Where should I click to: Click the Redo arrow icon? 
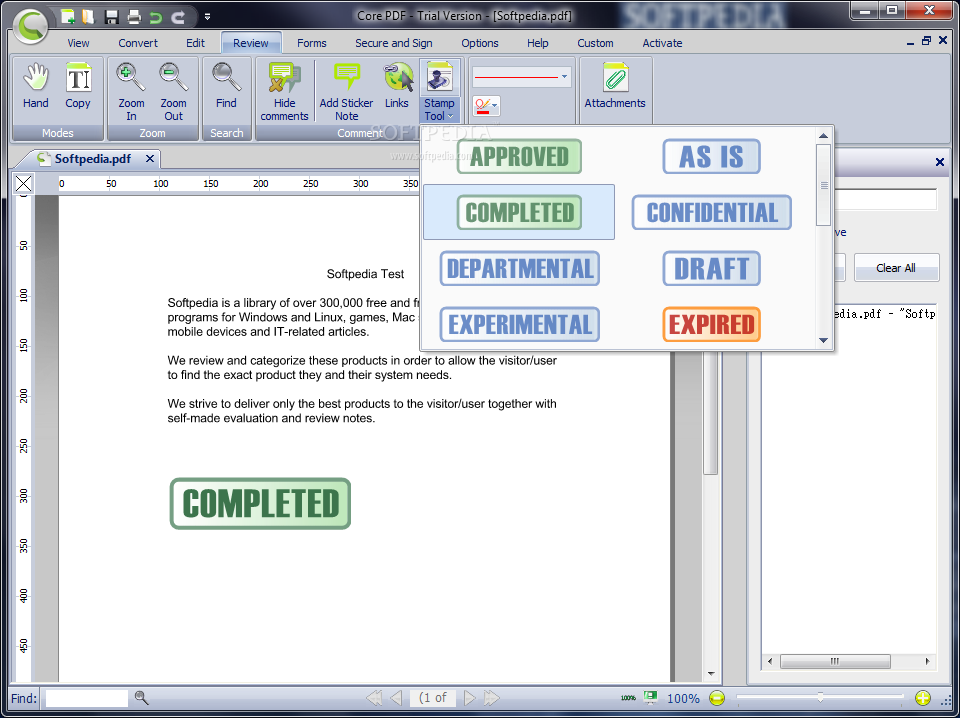pyautogui.click(x=178, y=17)
